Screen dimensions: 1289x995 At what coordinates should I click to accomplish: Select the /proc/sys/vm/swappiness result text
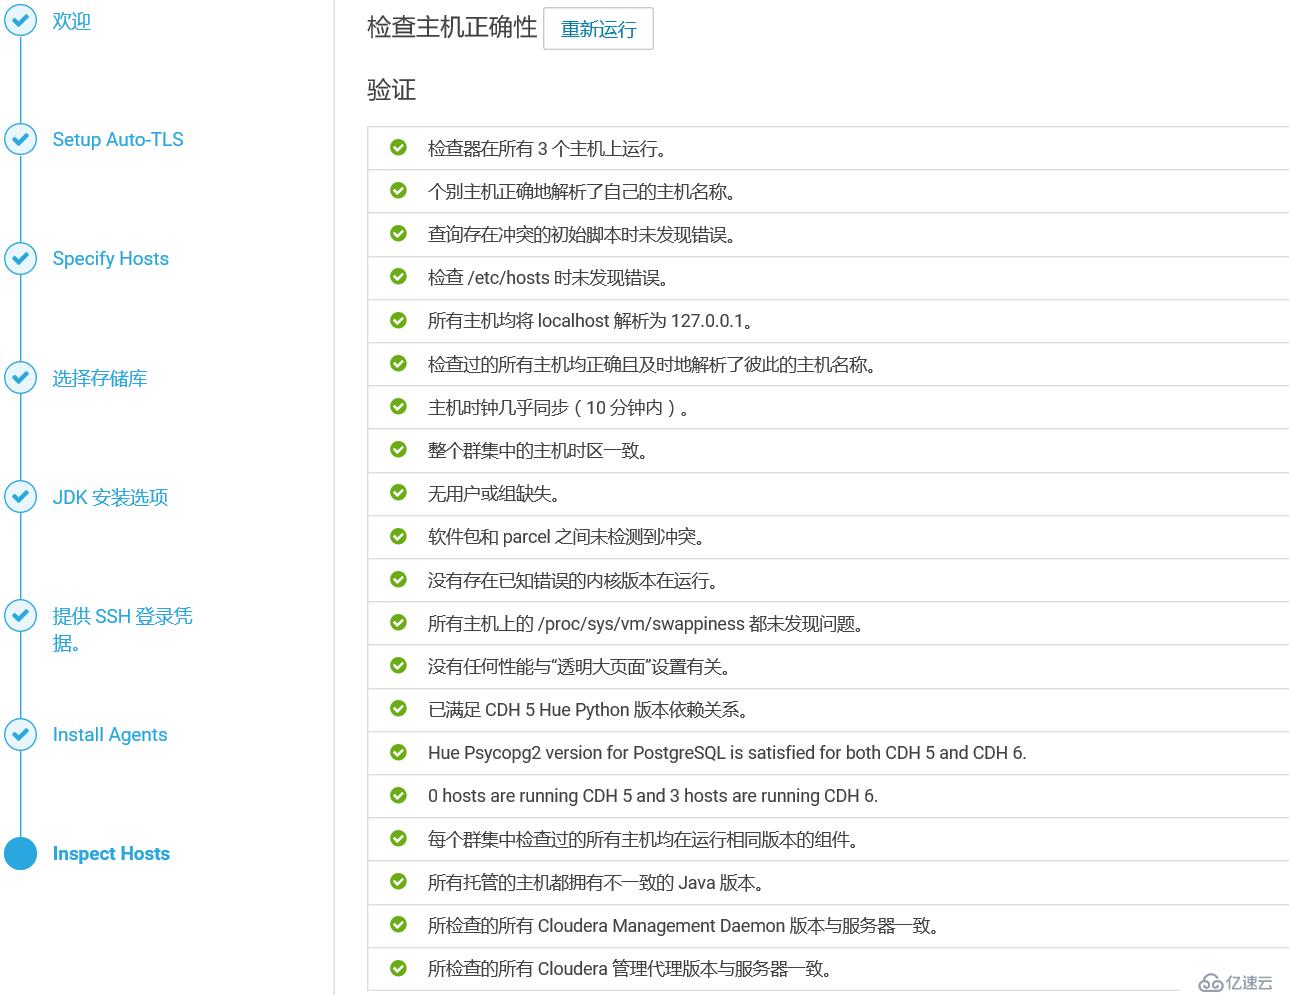pos(645,624)
